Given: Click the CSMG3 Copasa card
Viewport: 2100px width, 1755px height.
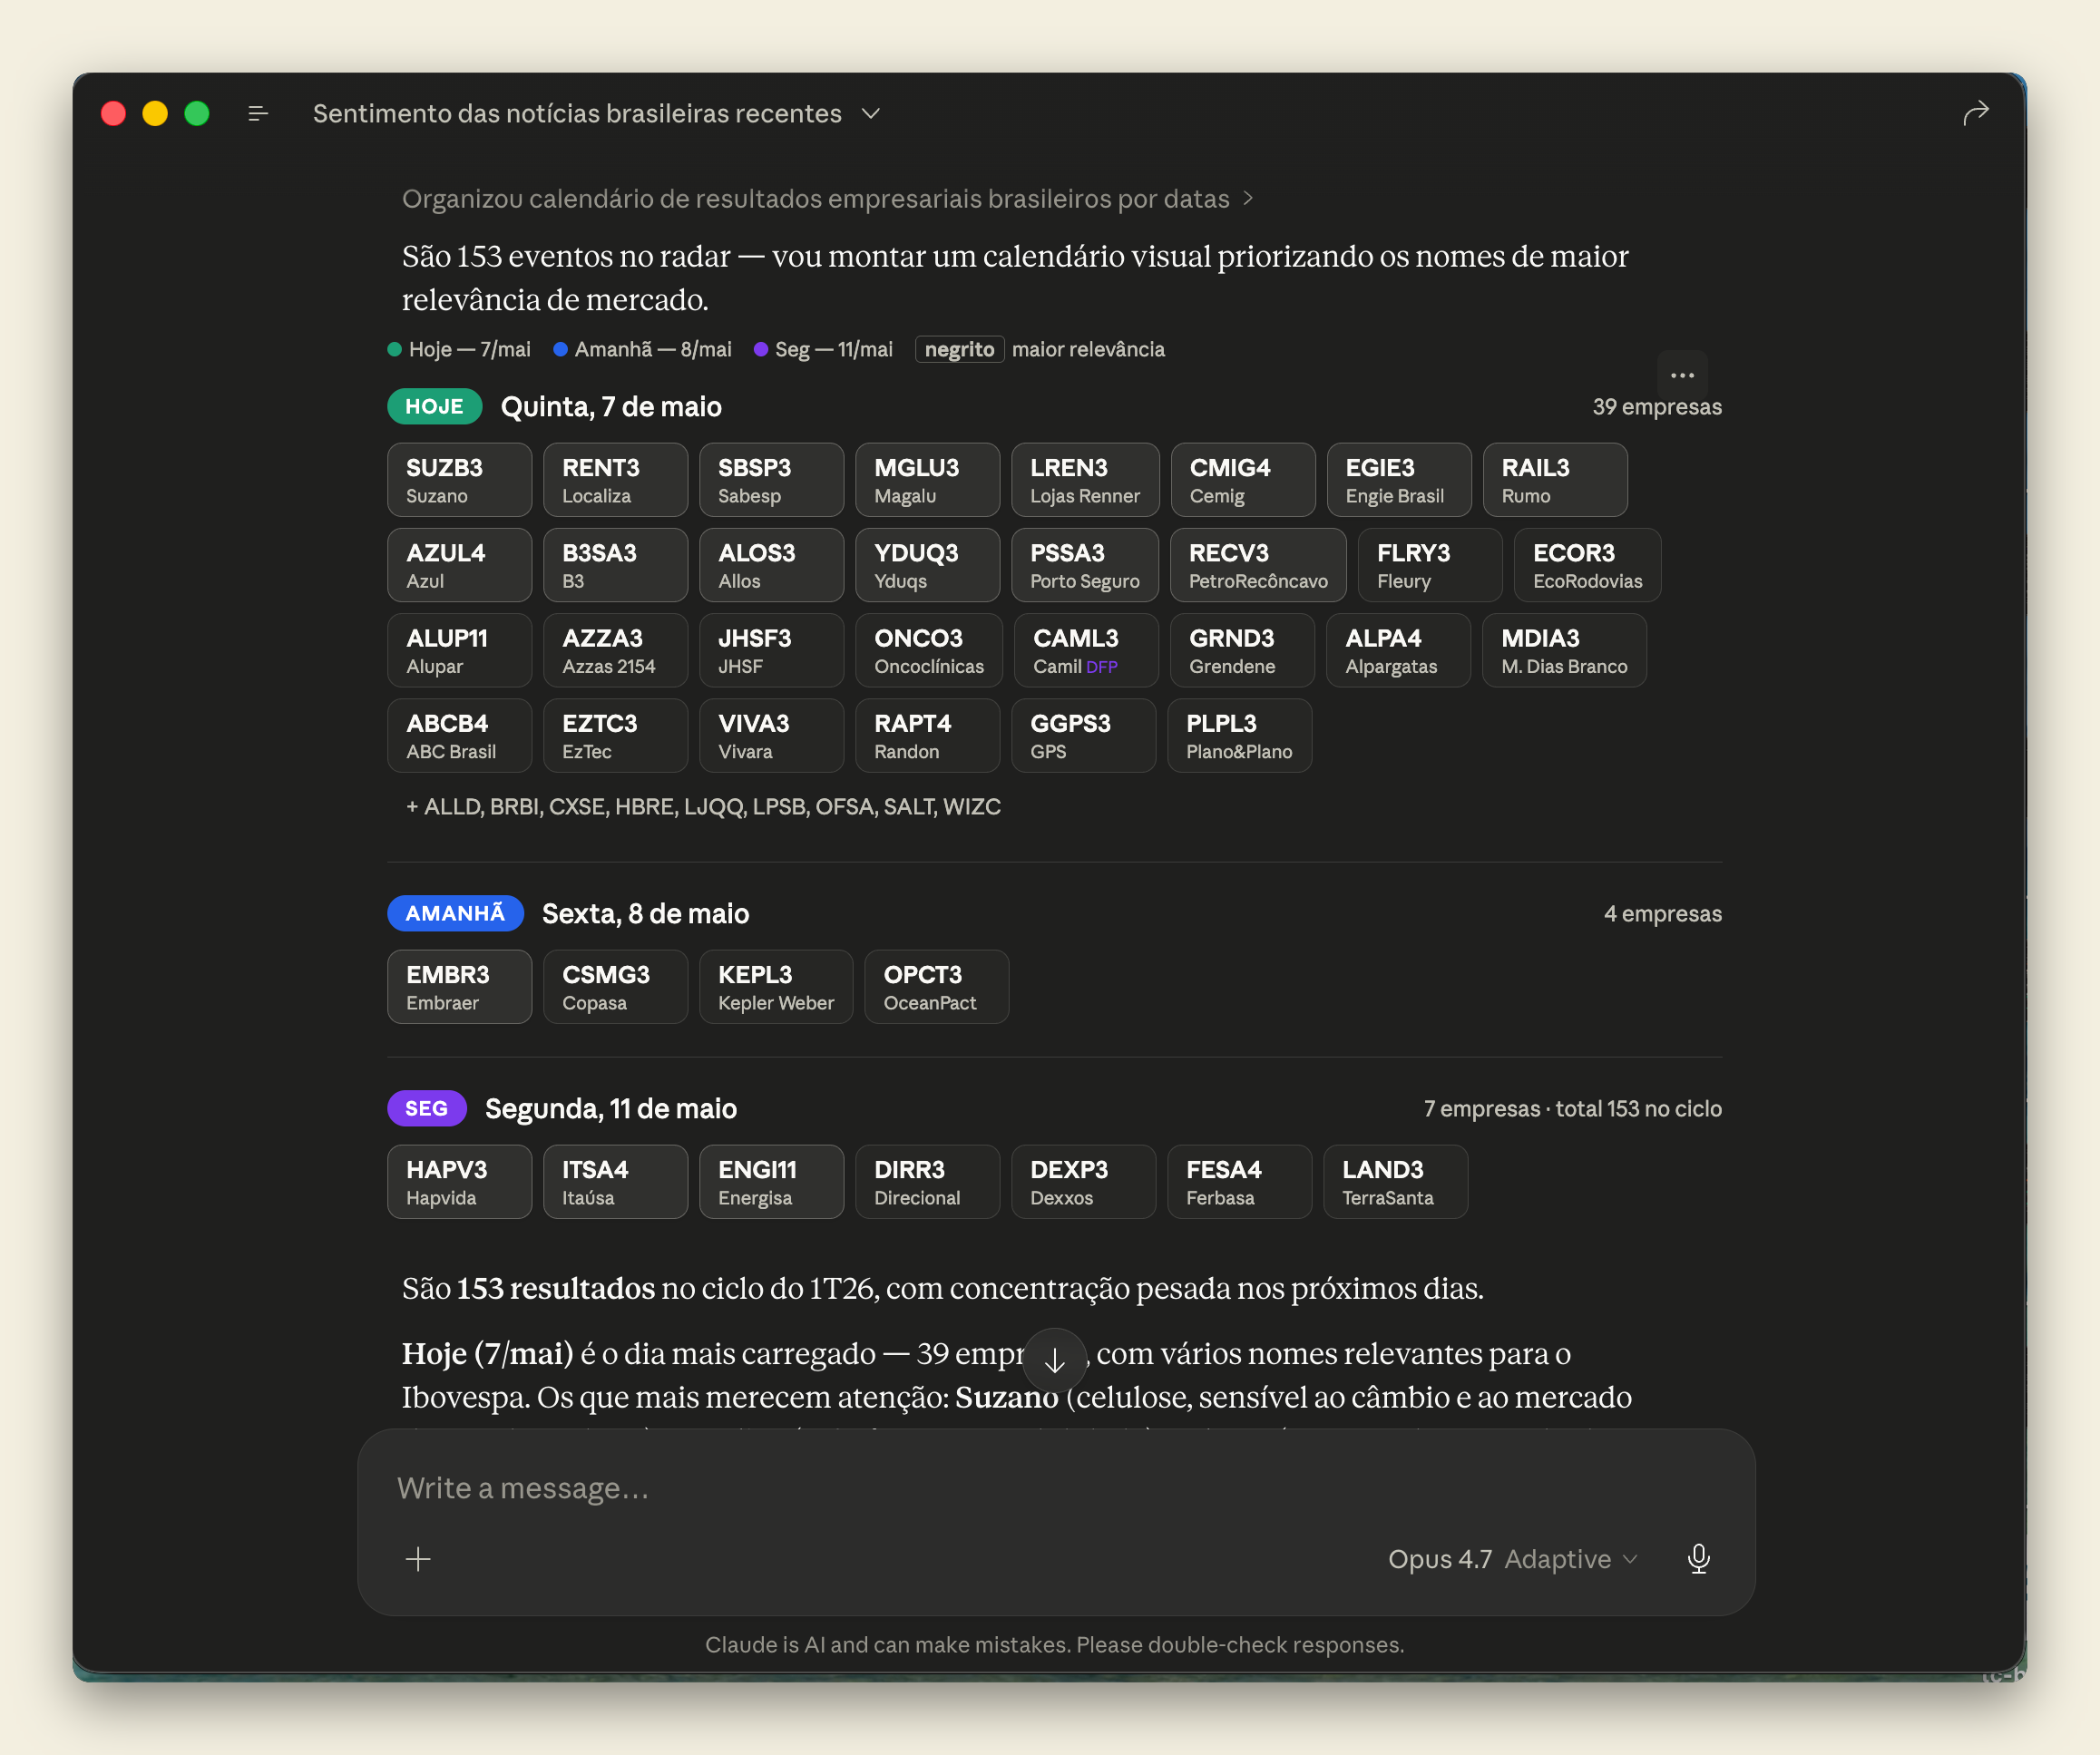Looking at the screenshot, I should pyautogui.click(x=615, y=986).
